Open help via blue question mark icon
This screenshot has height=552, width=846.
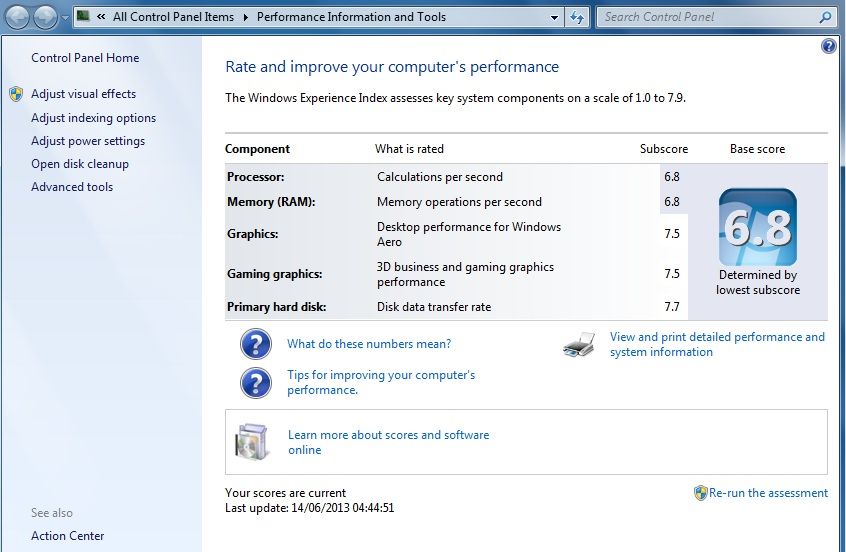829,46
